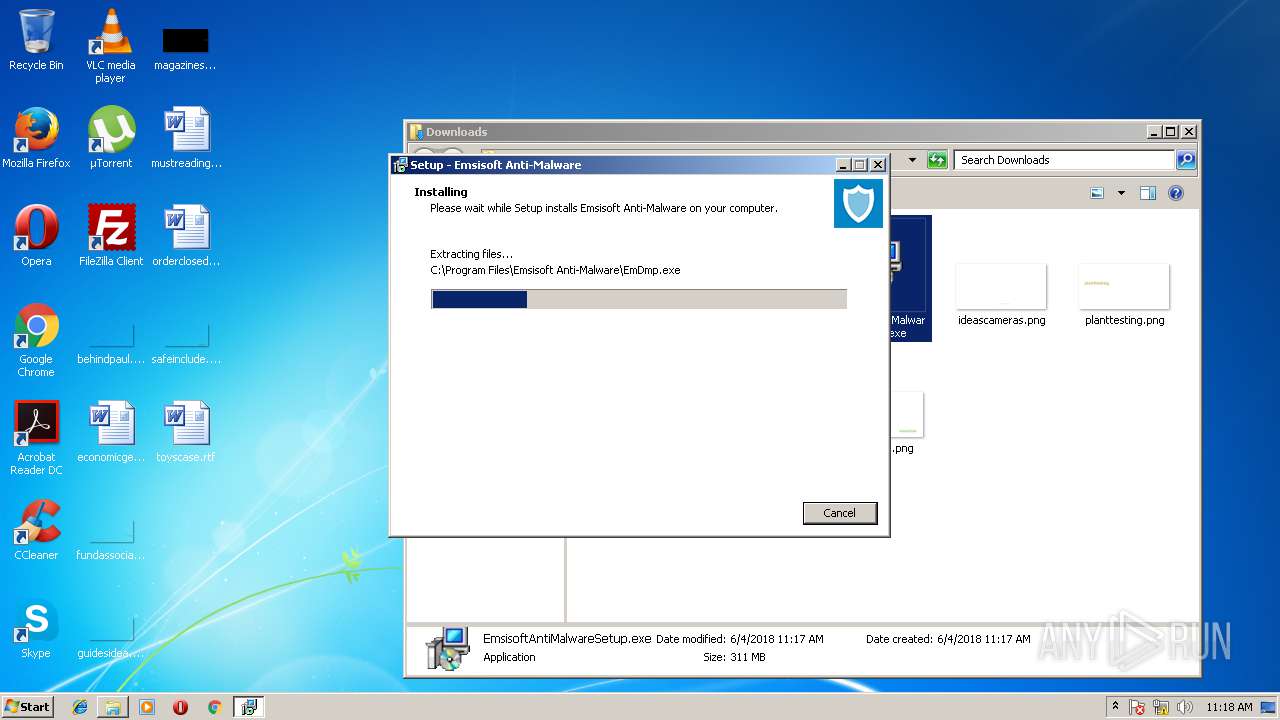Select the magazines desktop file icon
Screen dimensions: 1280x720
(185, 46)
